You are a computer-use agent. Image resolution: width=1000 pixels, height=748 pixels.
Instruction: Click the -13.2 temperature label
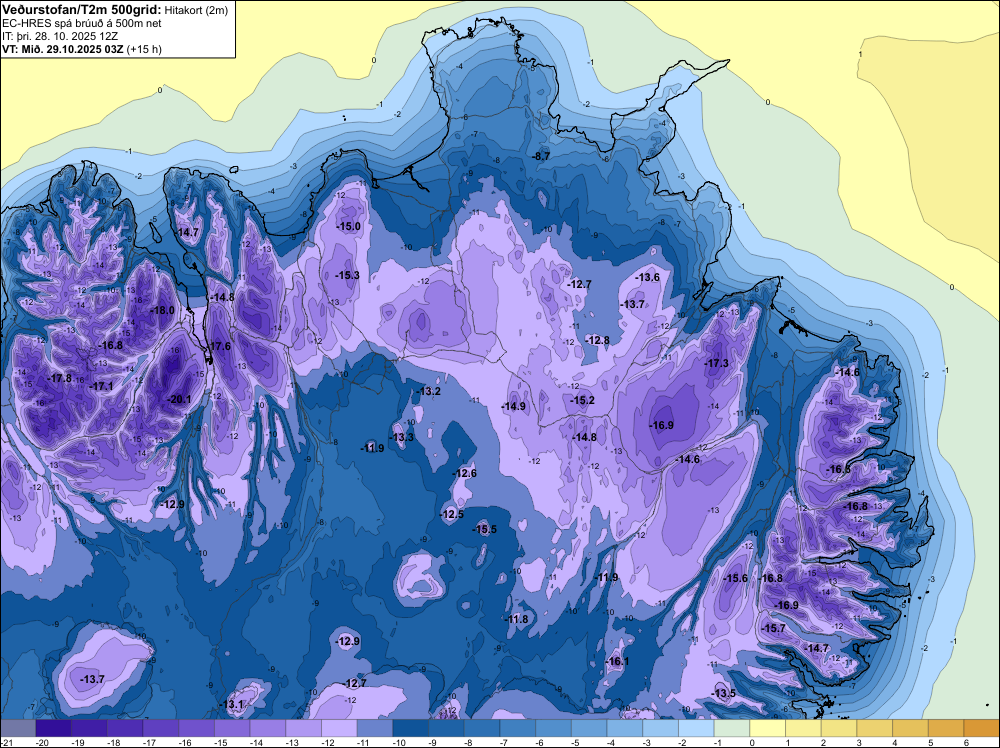click(429, 391)
